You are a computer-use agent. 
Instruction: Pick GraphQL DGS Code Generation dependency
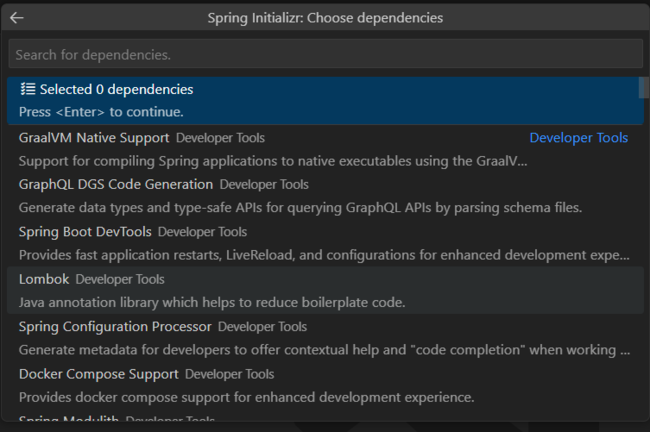coord(116,184)
